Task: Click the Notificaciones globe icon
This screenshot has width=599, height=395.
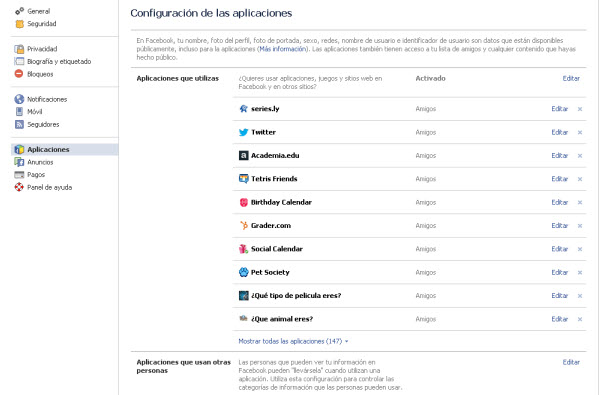Action: pyautogui.click(x=19, y=99)
